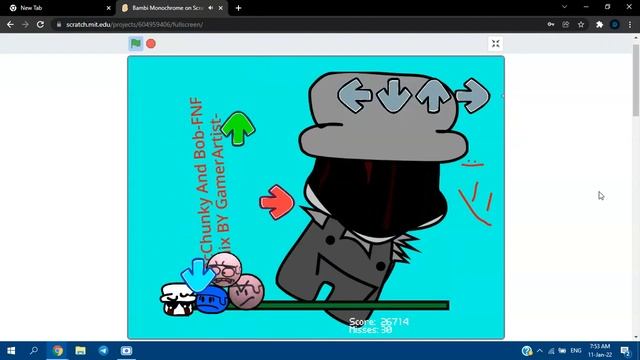This screenshot has width=640, height=360.
Task: Click the Misses counter text
Action: (x=371, y=330)
